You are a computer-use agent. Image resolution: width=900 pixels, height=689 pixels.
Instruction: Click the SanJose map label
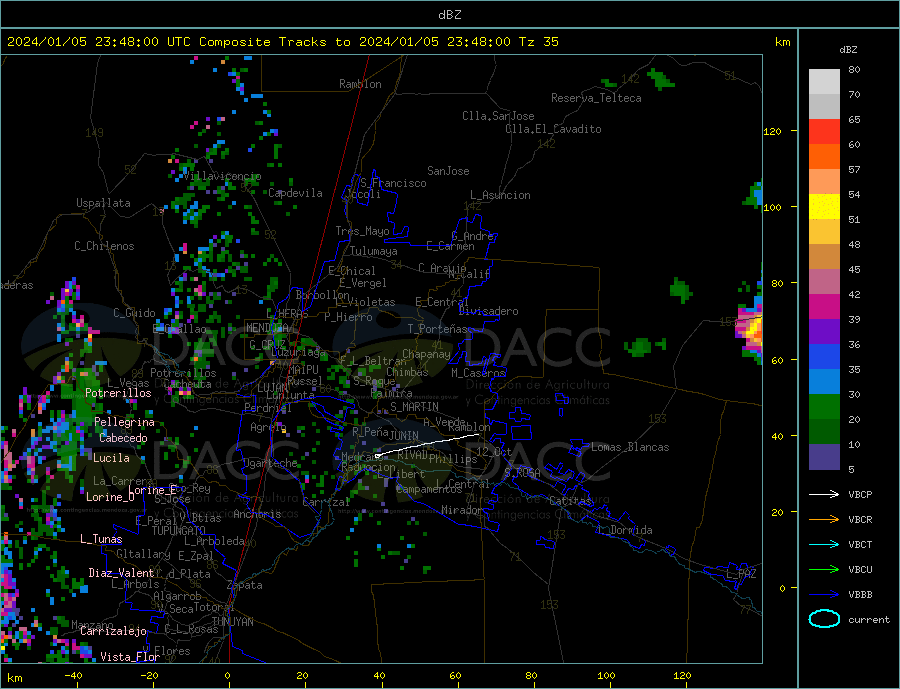[448, 171]
